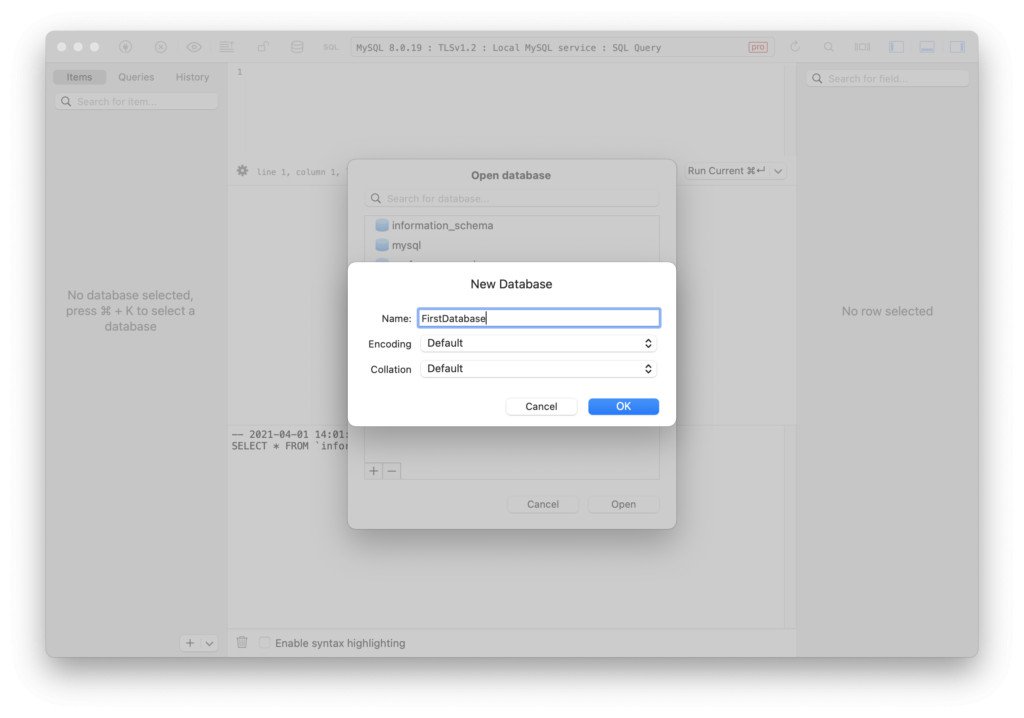
Task: Toggle the left sidebar panel icon
Action: 896,46
